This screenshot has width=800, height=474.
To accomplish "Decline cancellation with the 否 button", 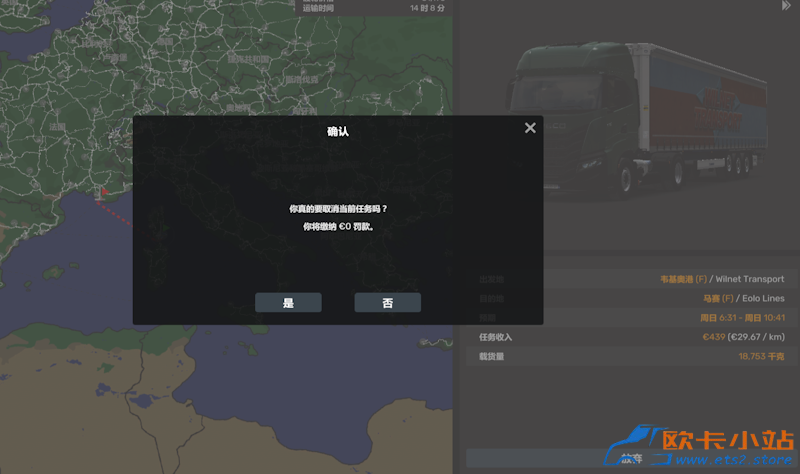I will tap(388, 303).
